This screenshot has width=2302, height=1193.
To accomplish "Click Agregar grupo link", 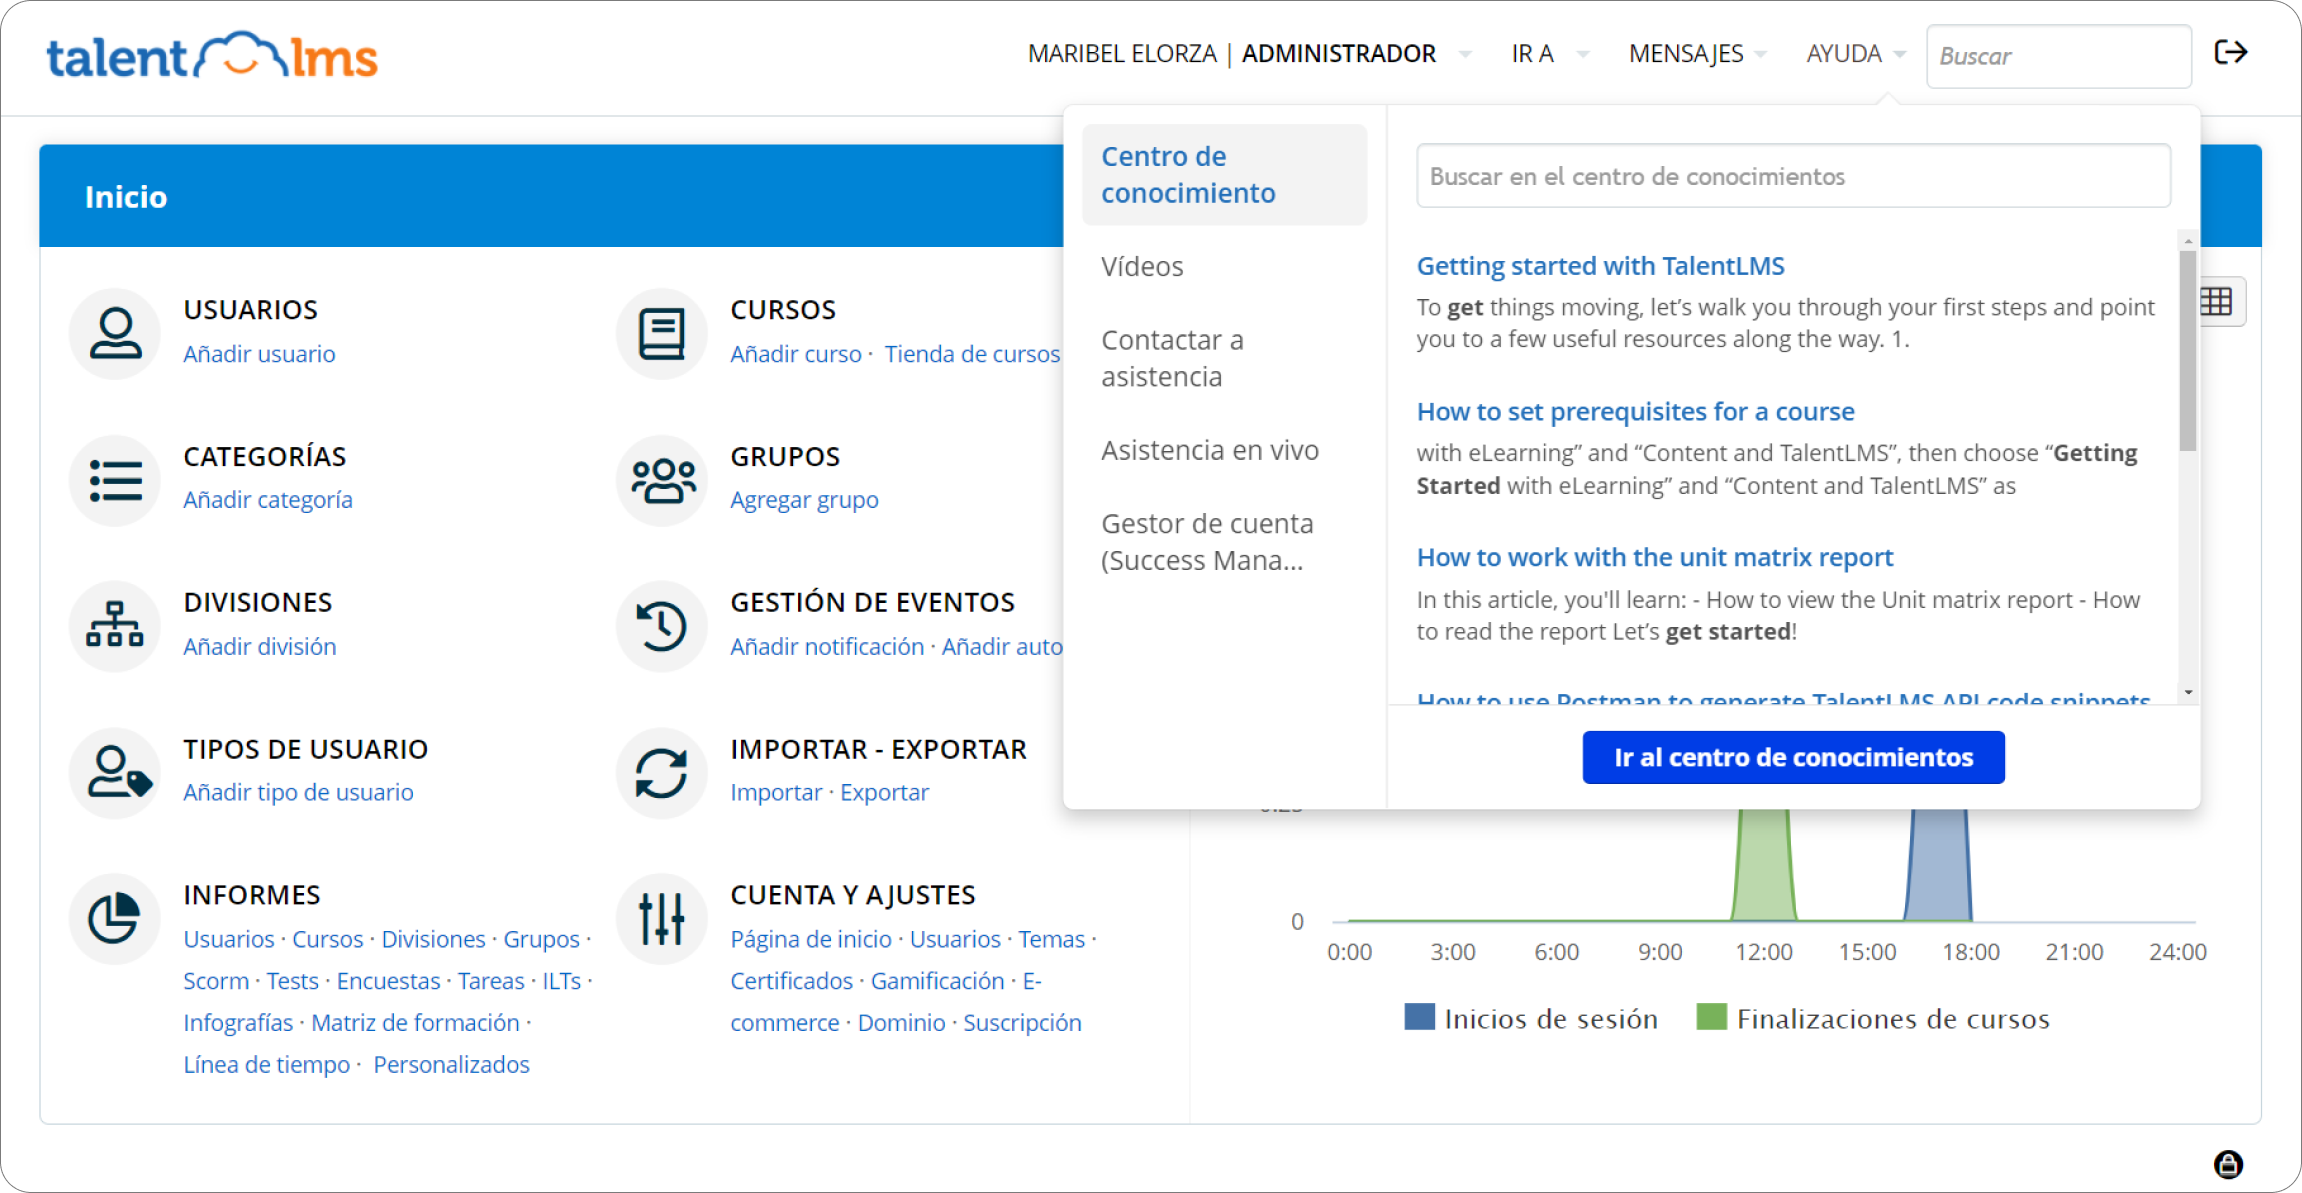I will [804, 500].
